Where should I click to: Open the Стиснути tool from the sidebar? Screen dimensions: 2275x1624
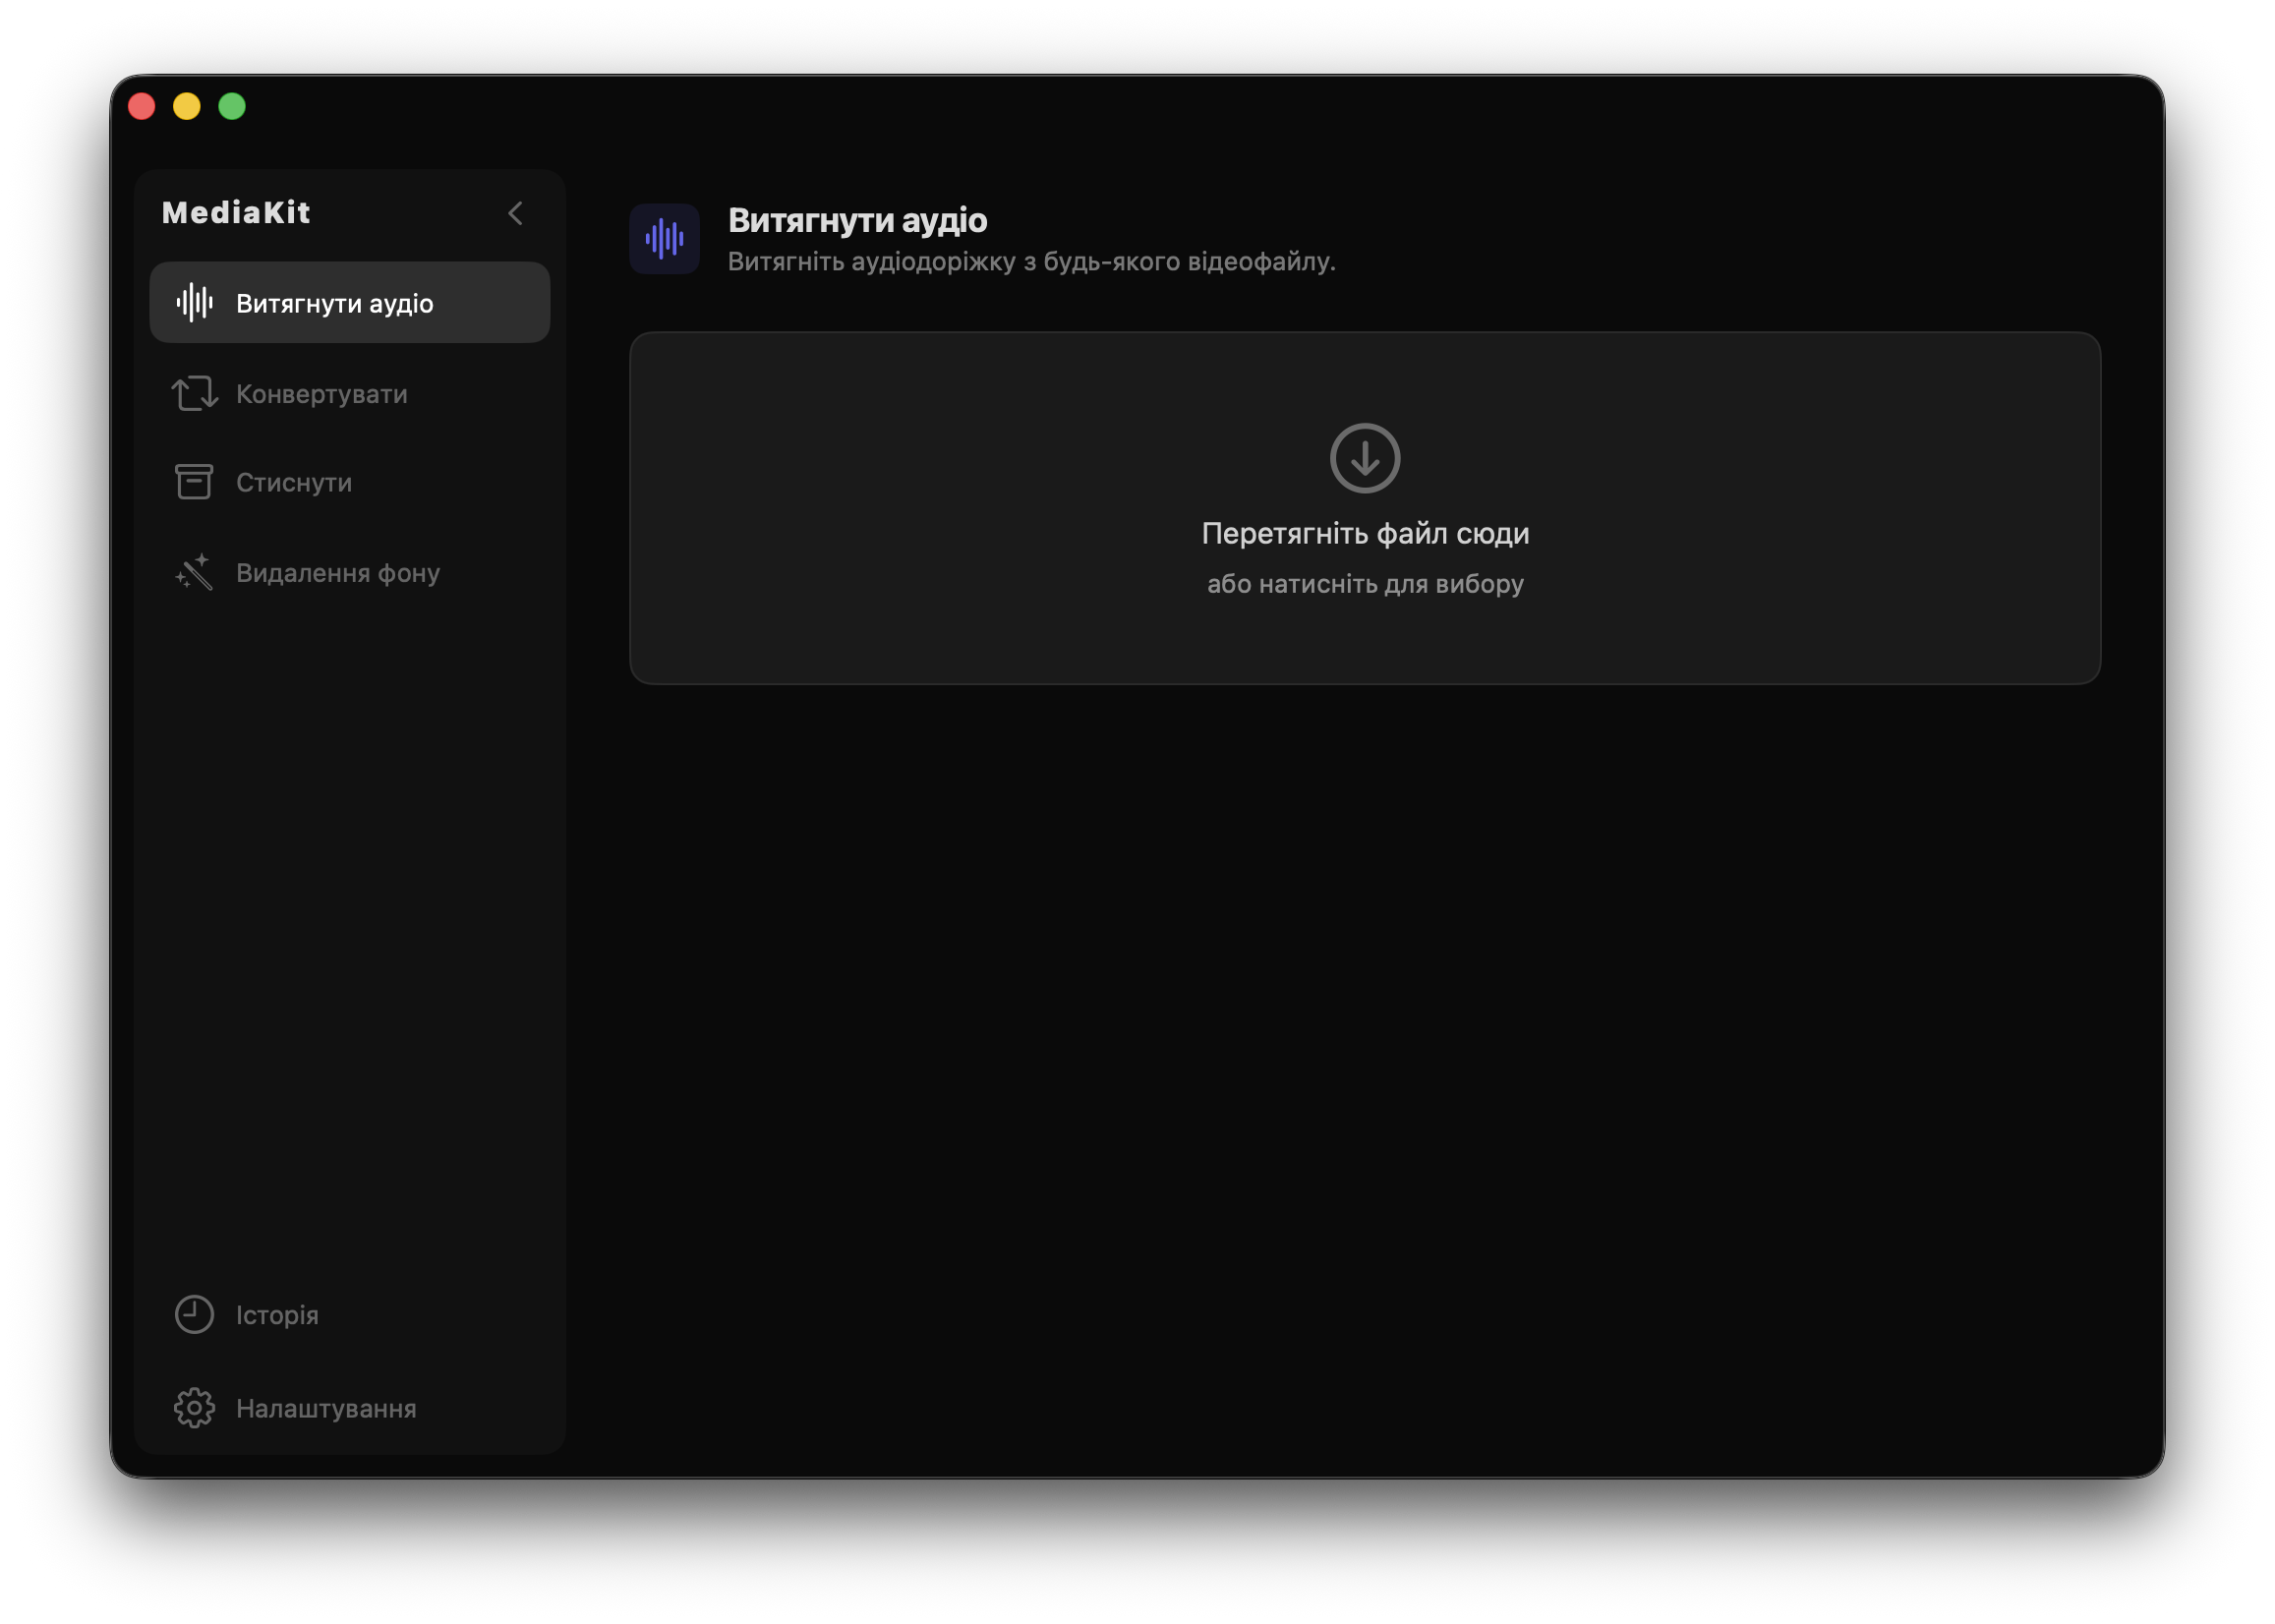point(294,482)
